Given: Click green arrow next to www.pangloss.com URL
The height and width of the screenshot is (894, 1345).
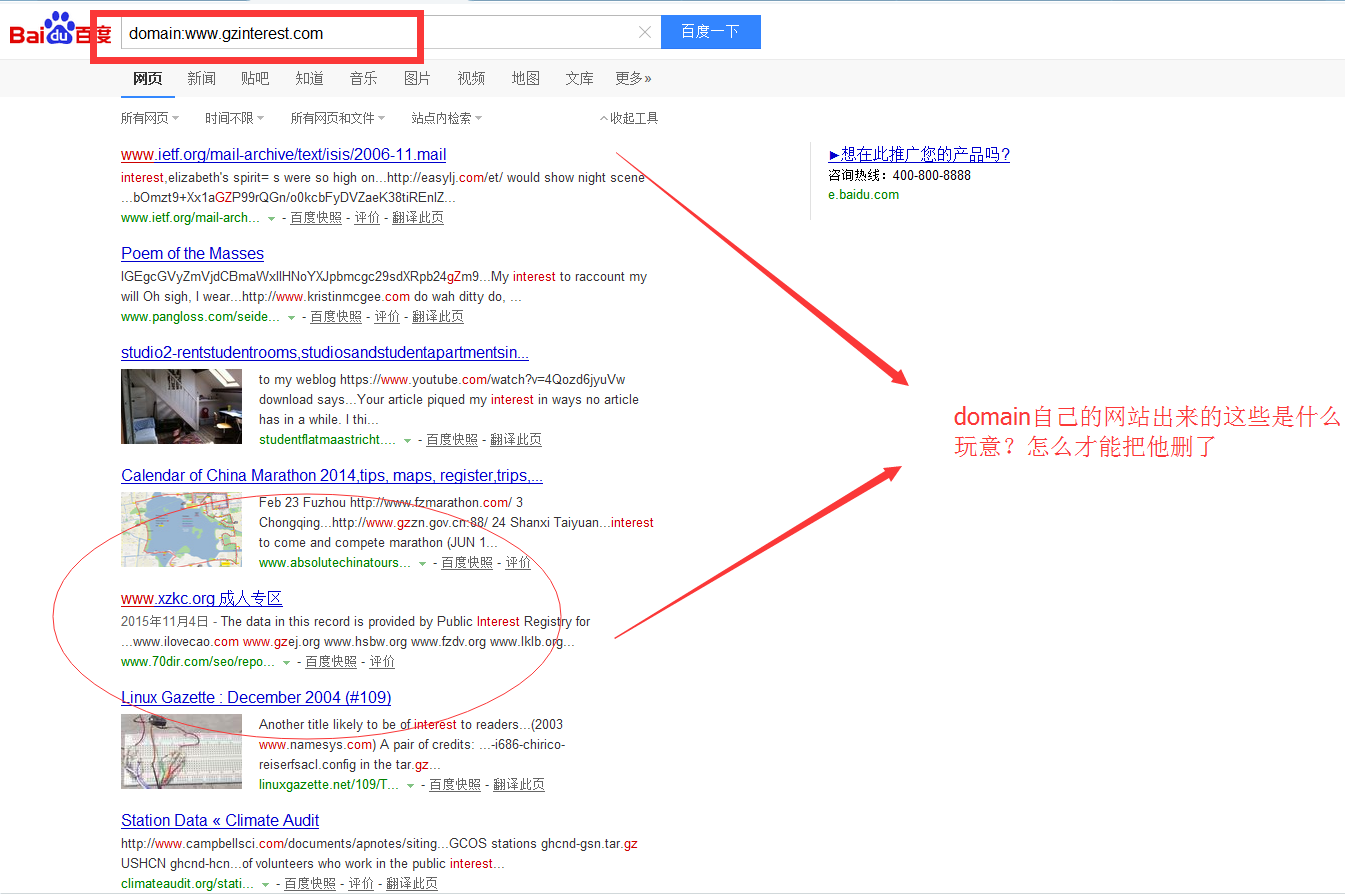Looking at the screenshot, I should tap(291, 317).
